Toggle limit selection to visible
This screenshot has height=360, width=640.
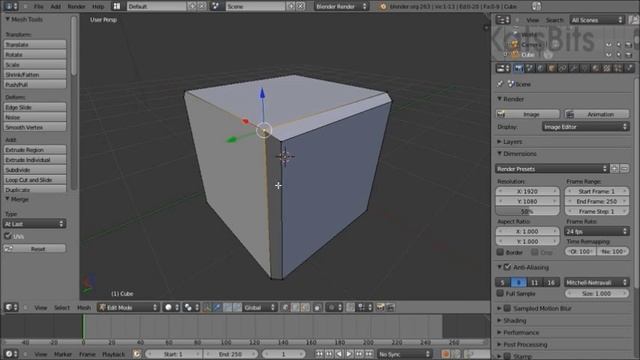pos(317,307)
